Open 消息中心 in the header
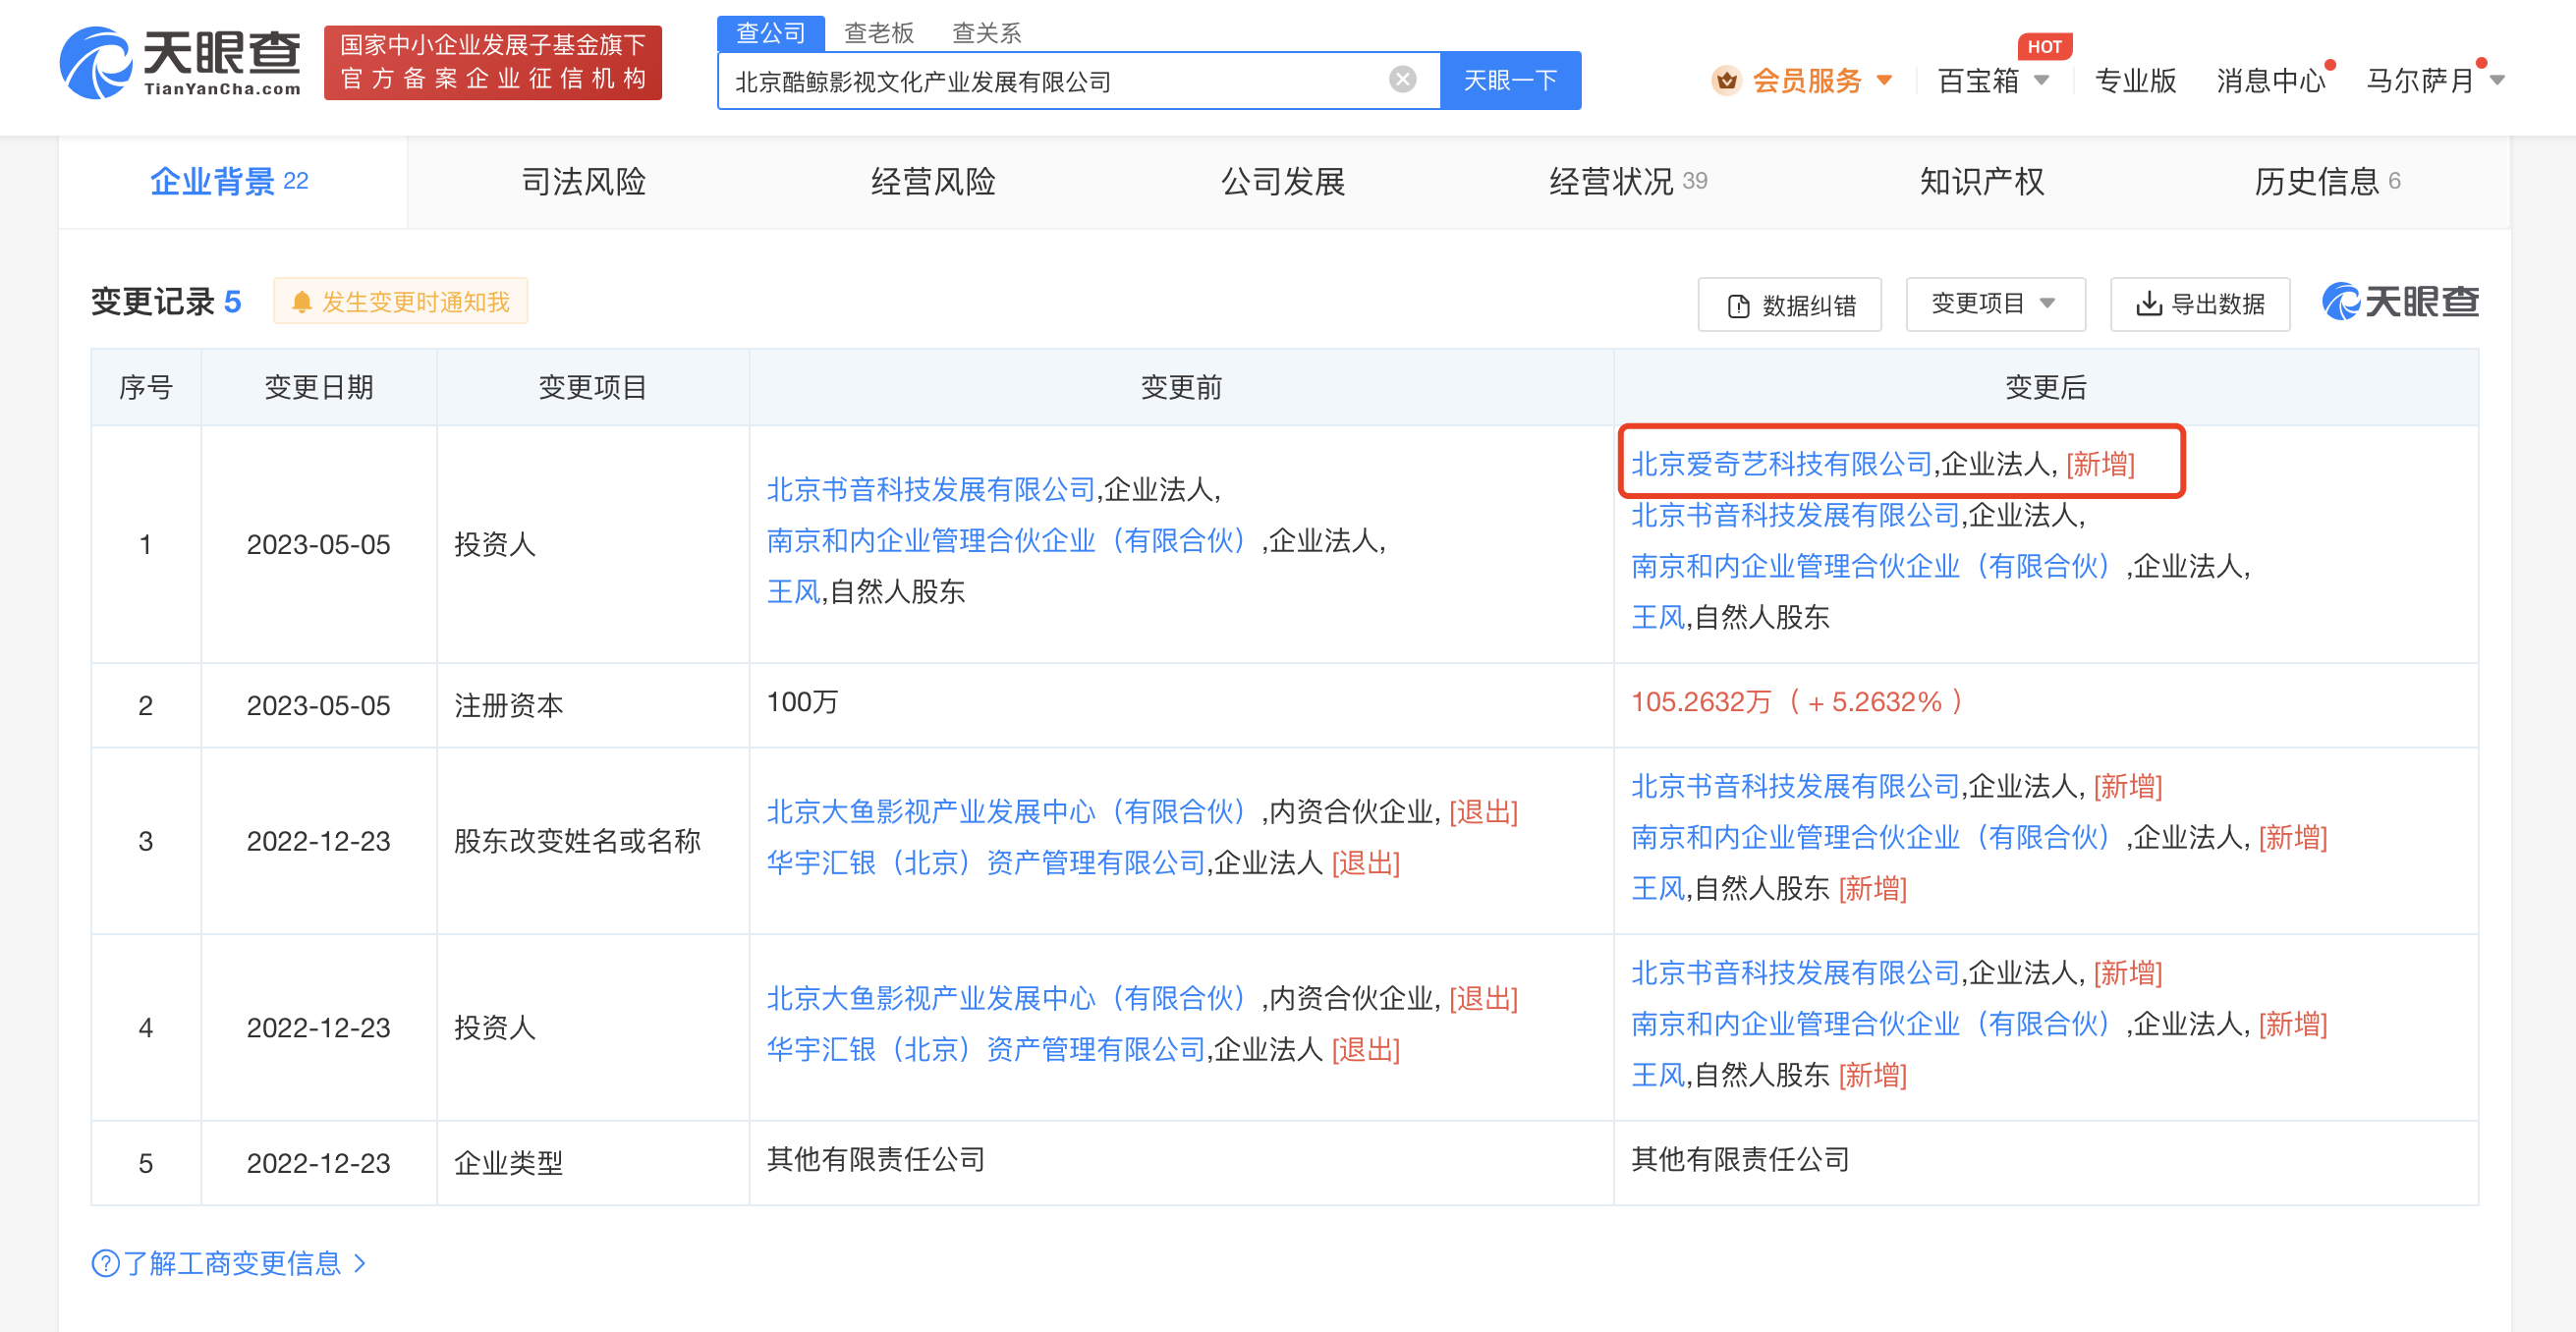This screenshot has height=1332, width=2576. pyautogui.click(x=2269, y=80)
